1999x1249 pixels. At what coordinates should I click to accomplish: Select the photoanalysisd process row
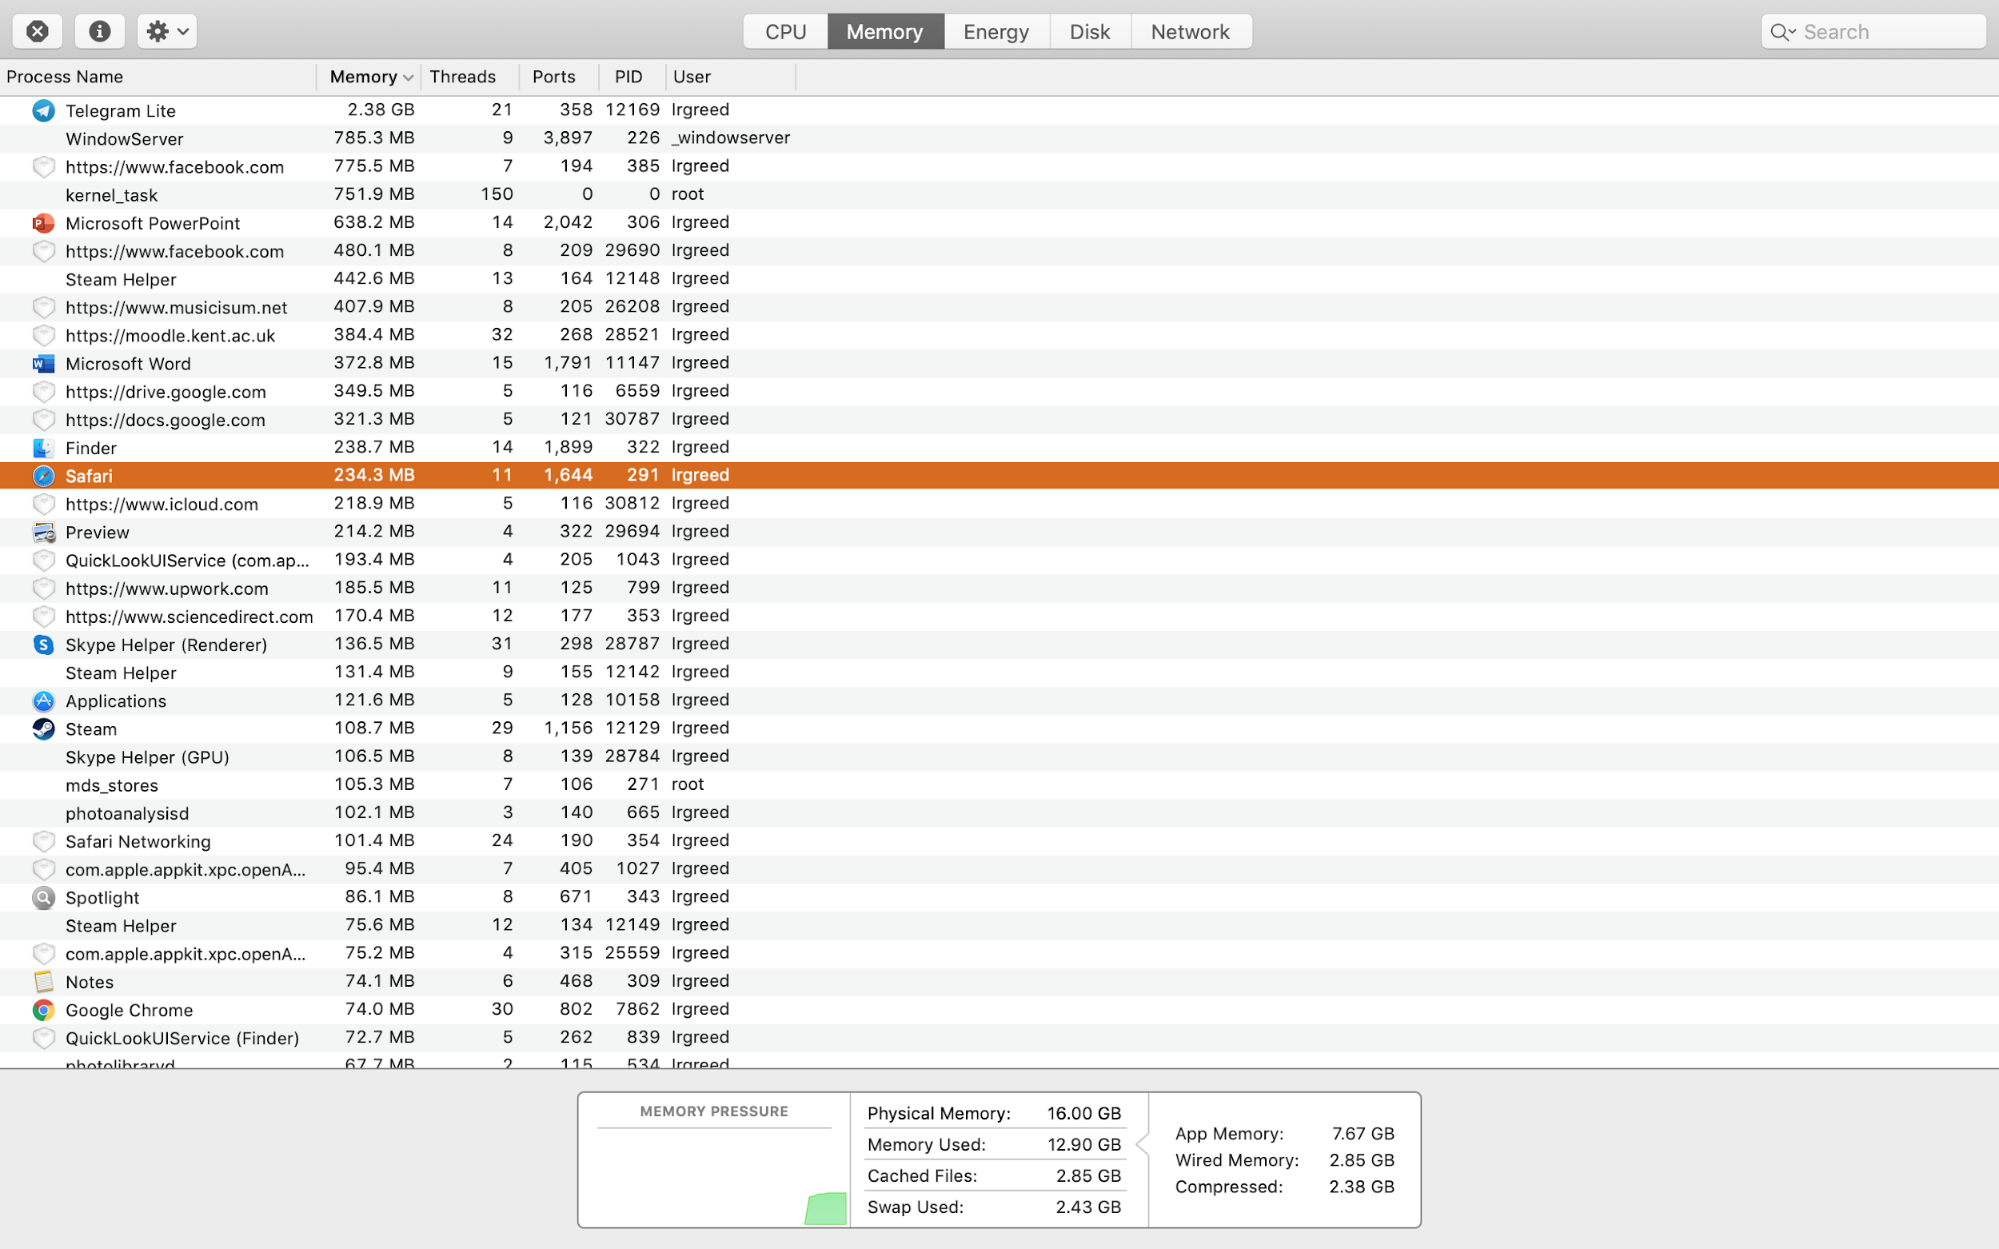pos(999,813)
